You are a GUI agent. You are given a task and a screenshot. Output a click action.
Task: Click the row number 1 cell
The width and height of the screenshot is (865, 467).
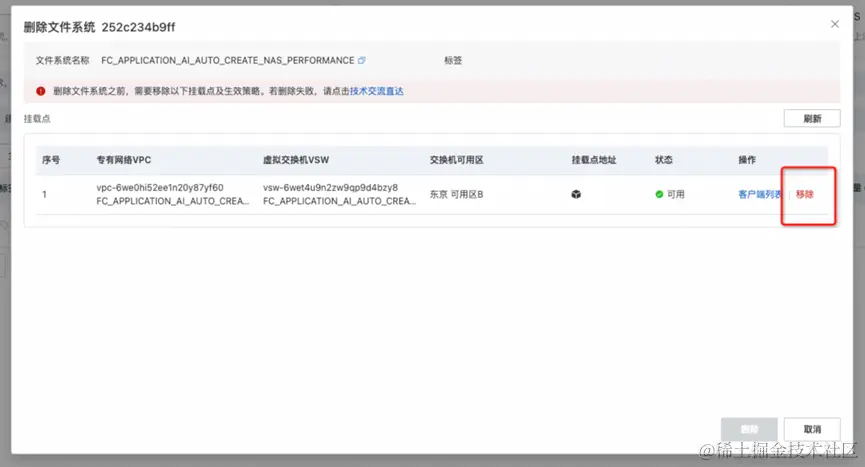point(44,194)
